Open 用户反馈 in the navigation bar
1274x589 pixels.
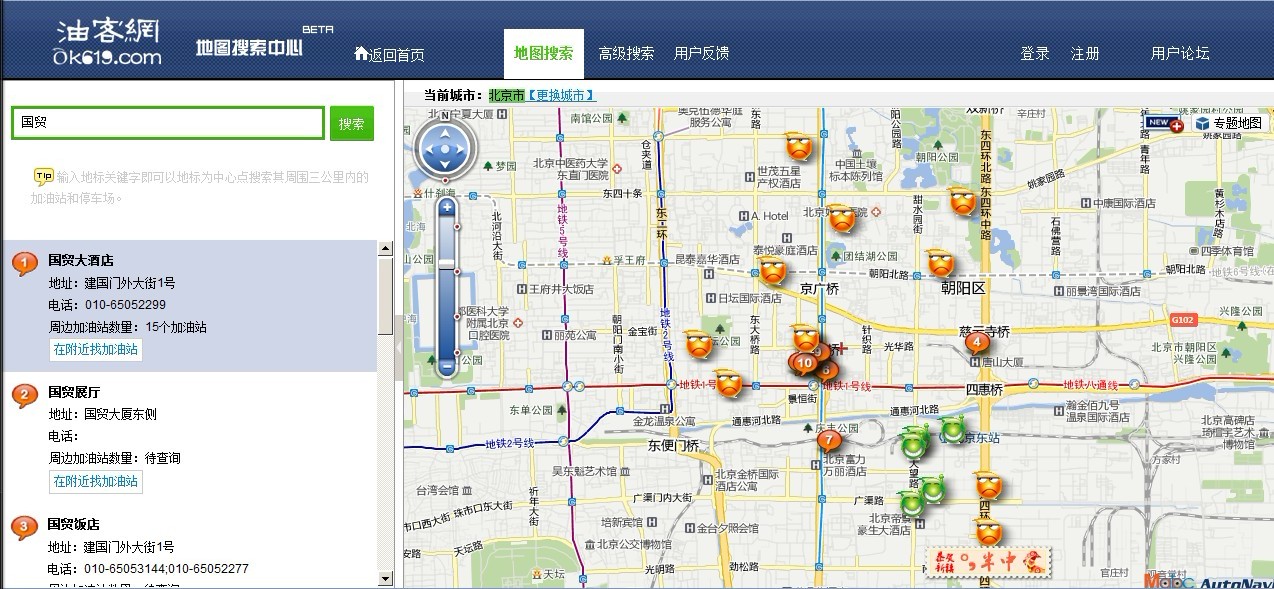pyautogui.click(x=701, y=53)
